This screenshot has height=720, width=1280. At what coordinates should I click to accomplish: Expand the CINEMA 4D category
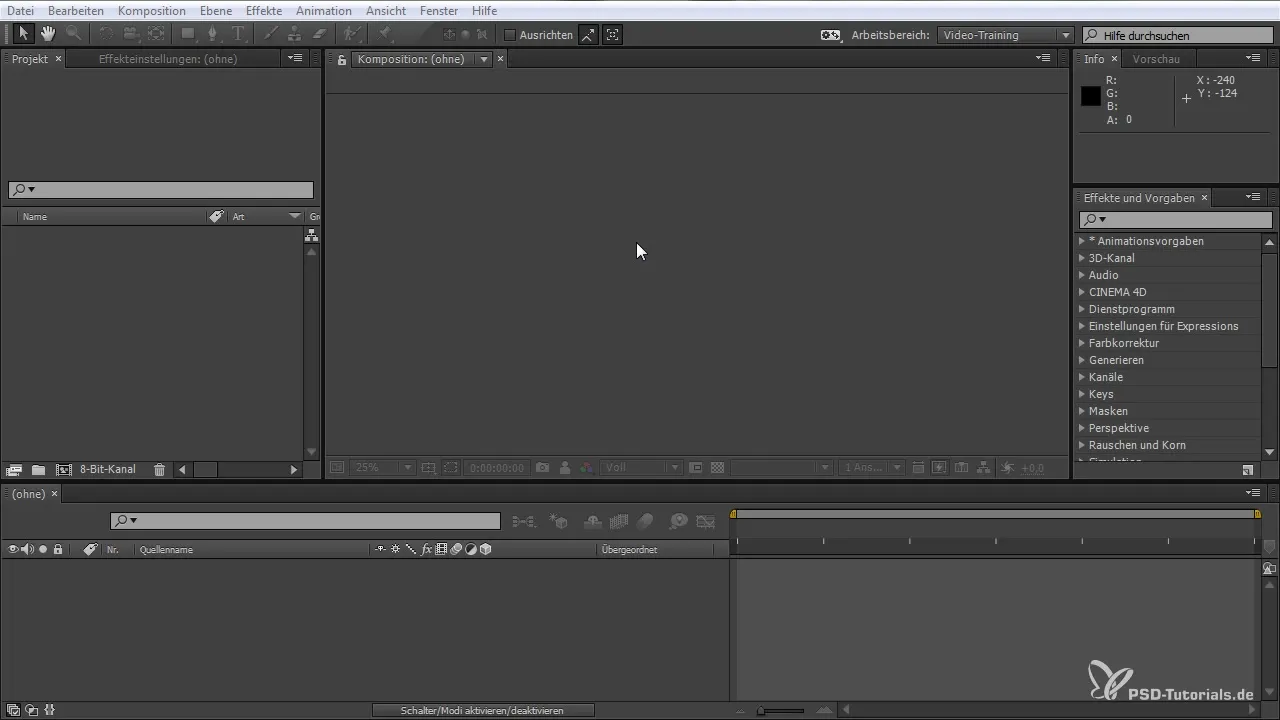click(x=1082, y=292)
